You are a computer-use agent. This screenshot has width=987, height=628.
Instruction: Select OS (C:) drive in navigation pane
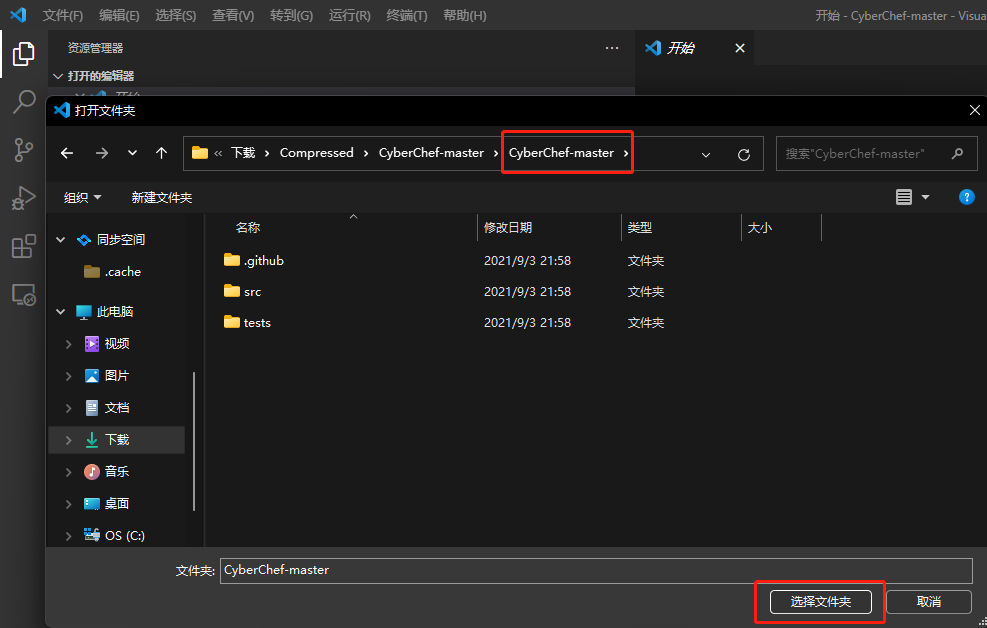point(115,535)
